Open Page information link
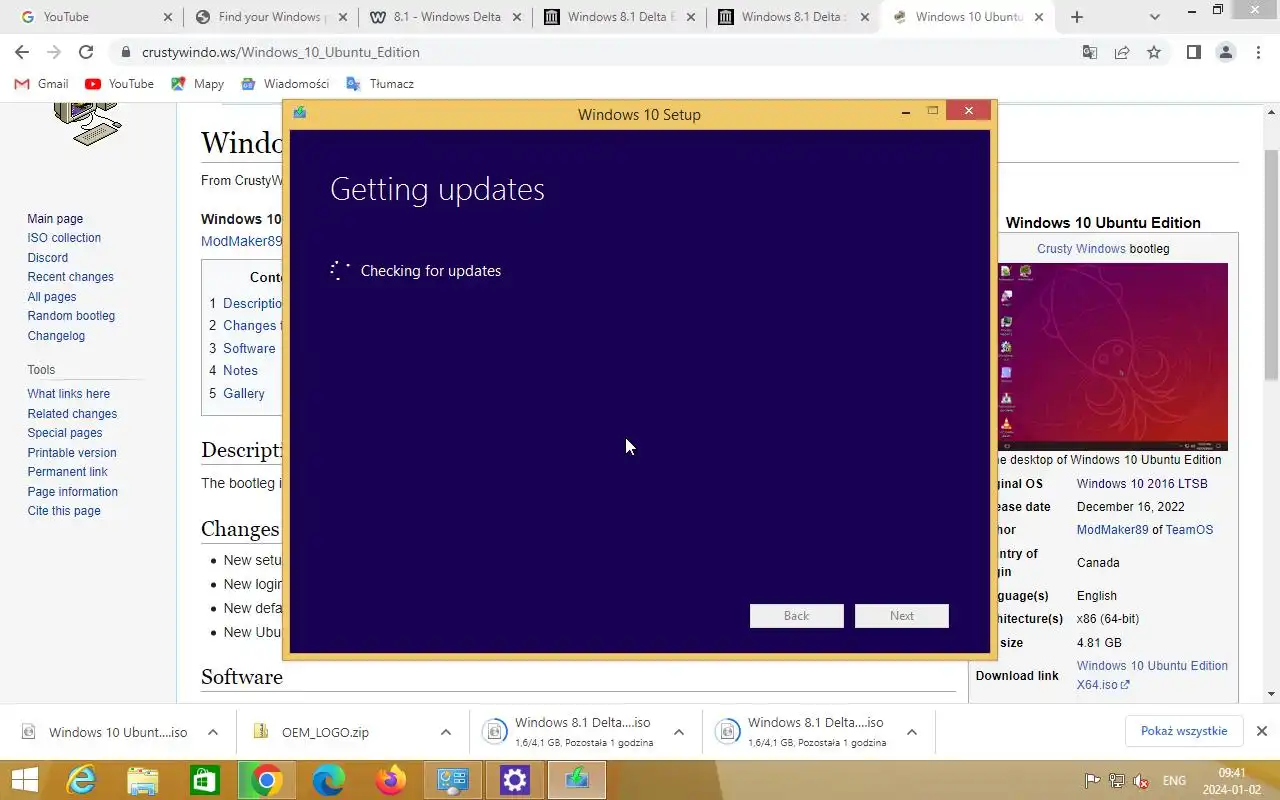Screen dimensions: 1280x800 tap(73, 492)
